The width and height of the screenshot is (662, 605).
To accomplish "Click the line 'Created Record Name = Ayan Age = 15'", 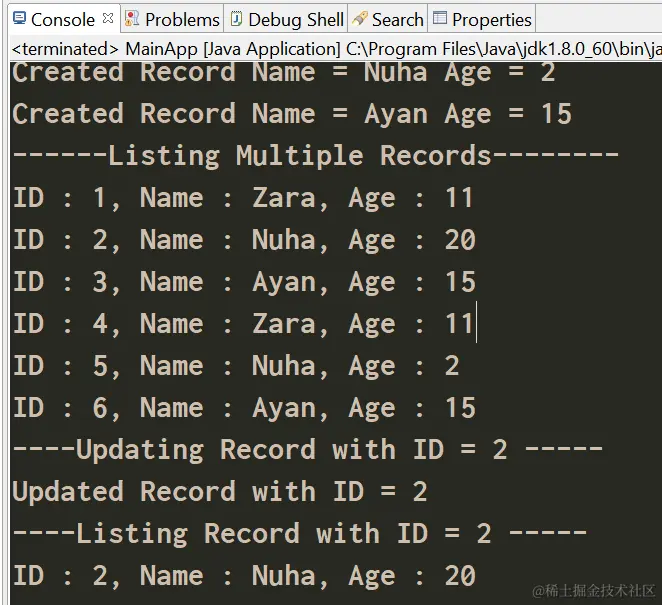I will coord(292,114).
